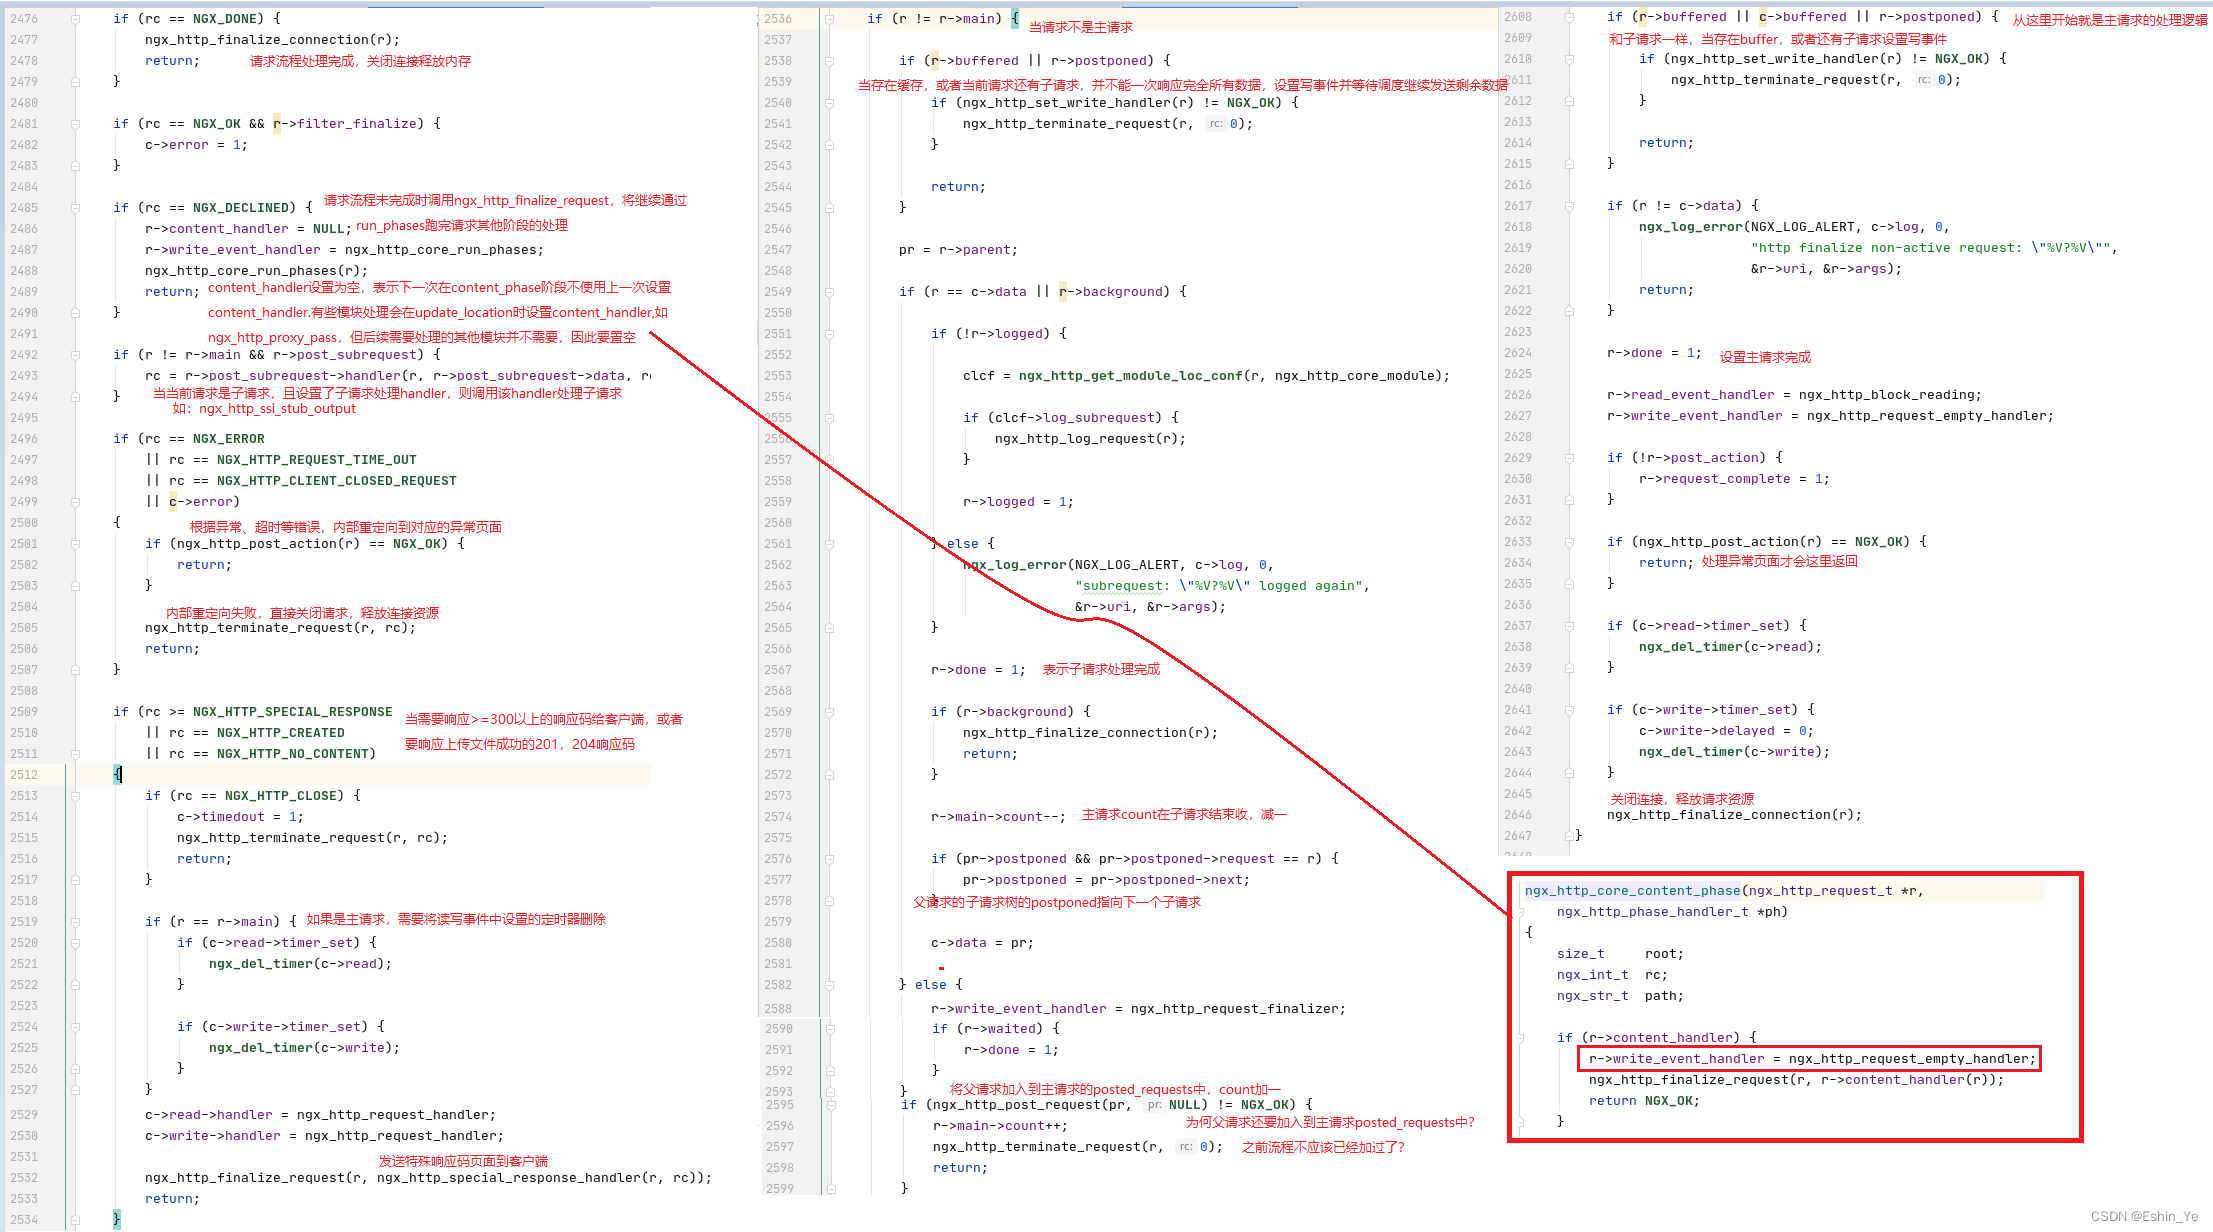Collapse the else block fold at line 2561
Viewport: 2213px width, 1232px height.
click(829, 544)
